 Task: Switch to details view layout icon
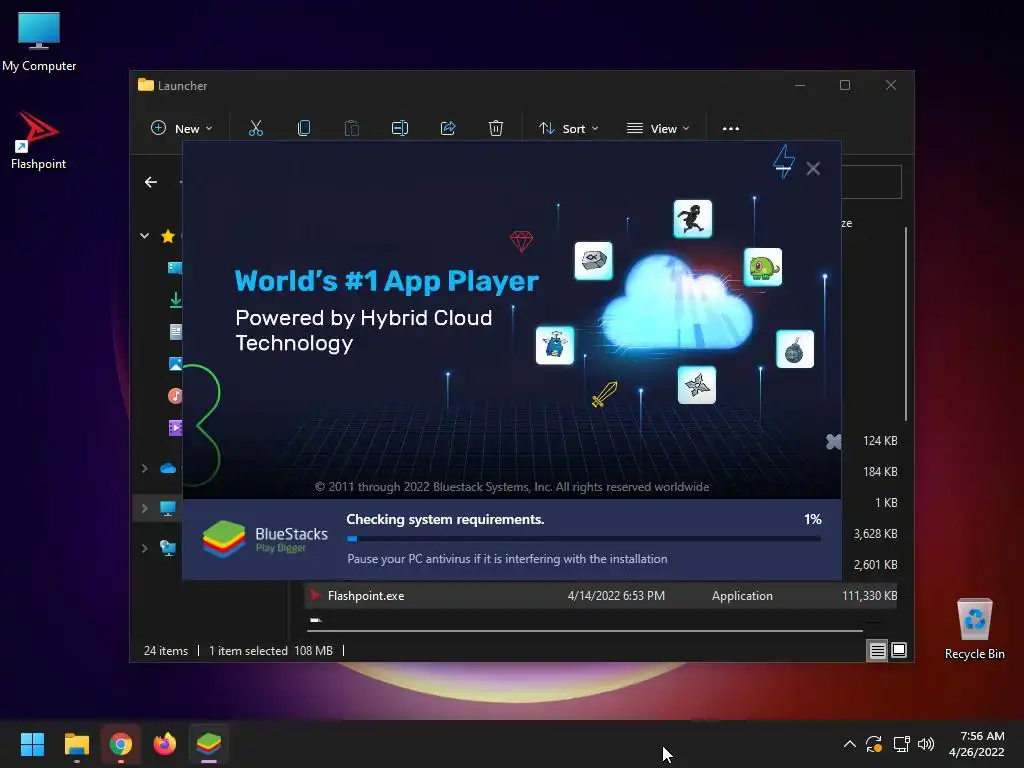click(x=877, y=650)
